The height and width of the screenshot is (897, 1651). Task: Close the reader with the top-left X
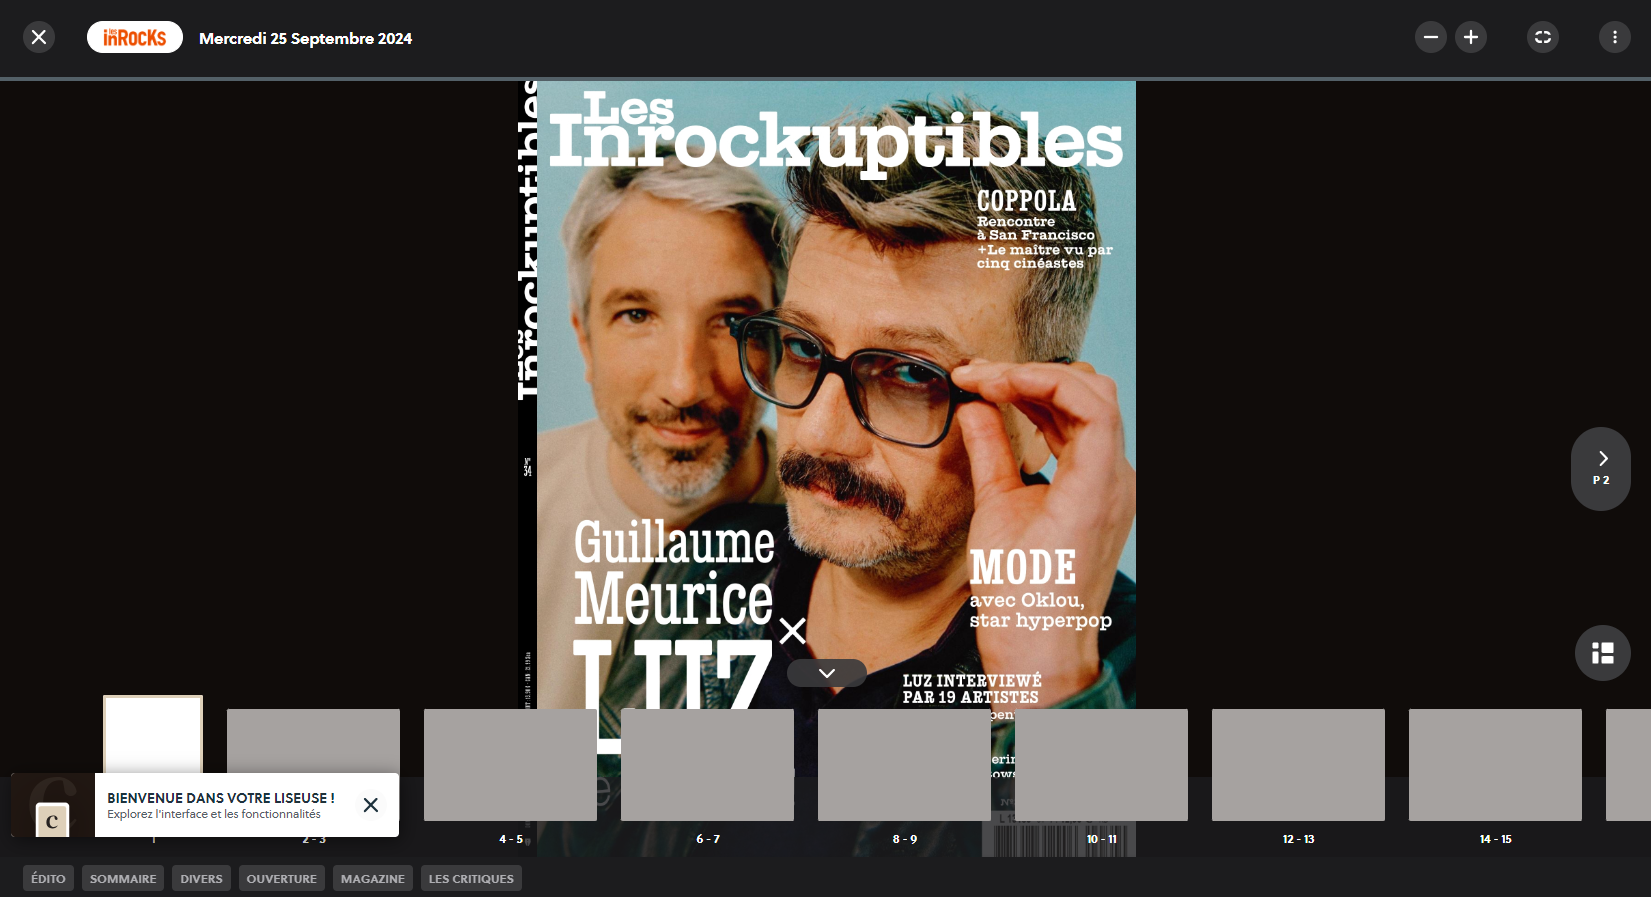click(x=39, y=37)
